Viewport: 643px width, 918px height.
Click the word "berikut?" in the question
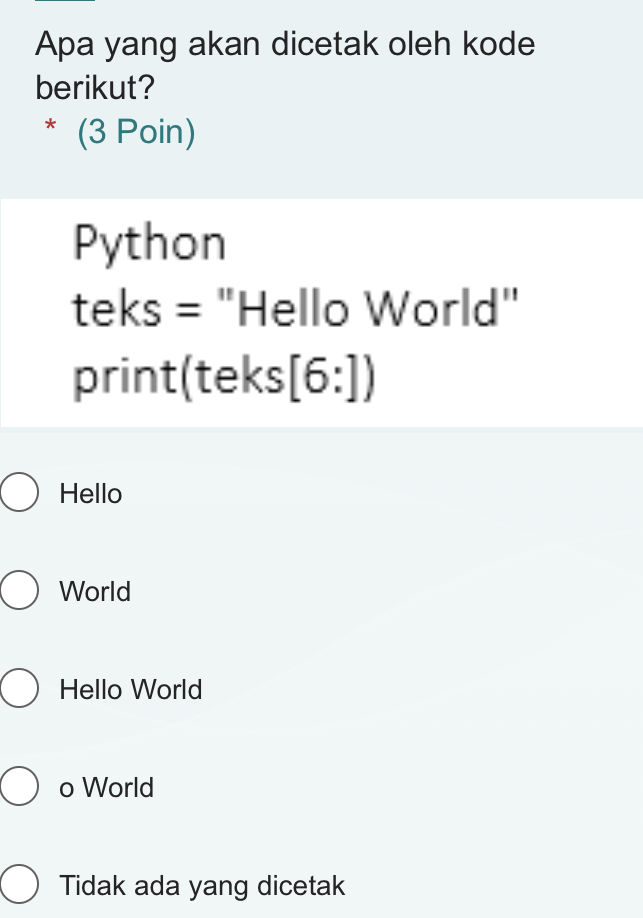(x=95, y=88)
